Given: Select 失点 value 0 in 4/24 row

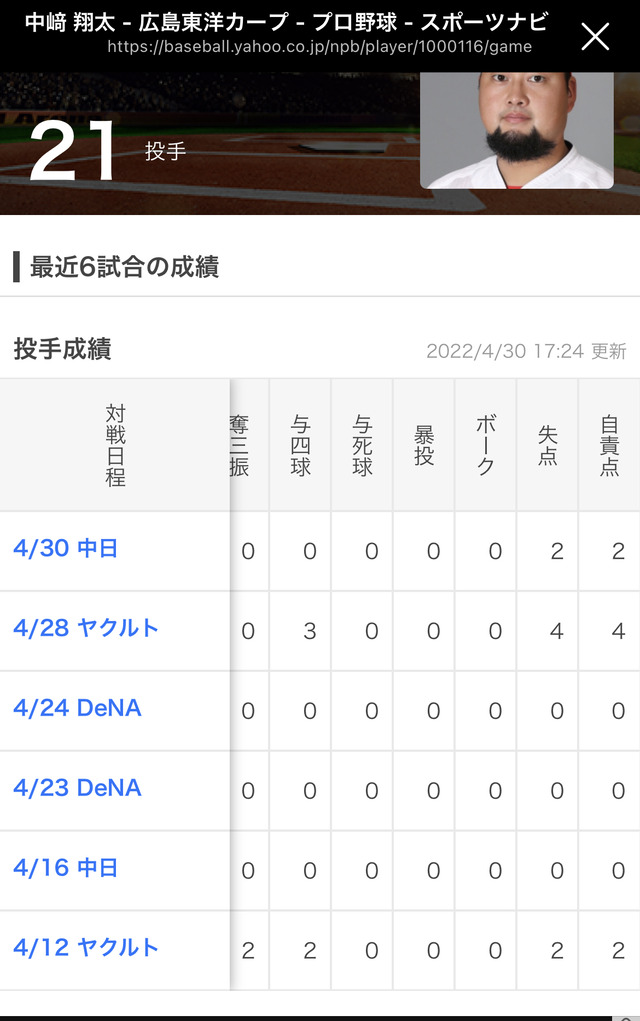Looking at the screenshot, I should [x=557, y=711].
